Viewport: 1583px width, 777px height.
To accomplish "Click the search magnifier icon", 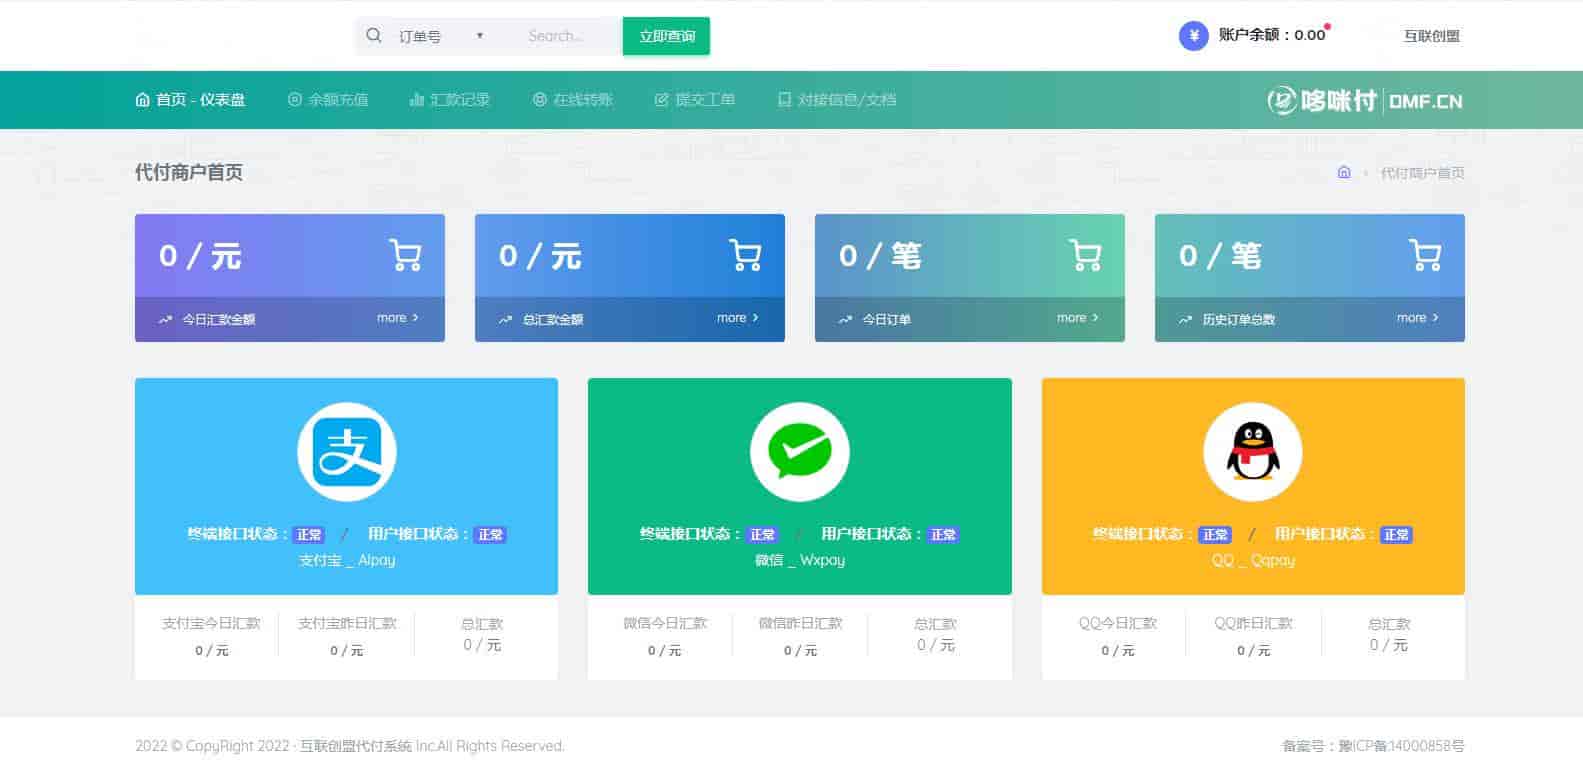I will tap(374, 36).
